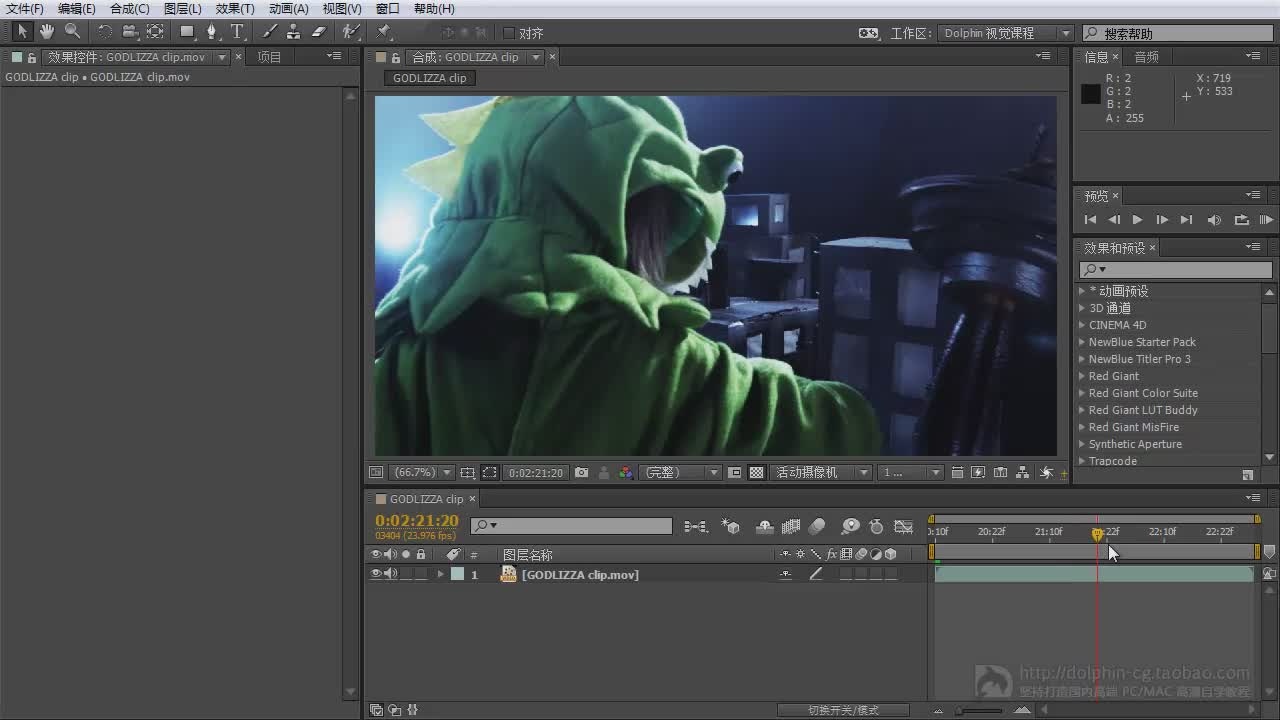This screenshot has width=1280, height=720.
Task: Open the 文件(F) menu
Action: click(25, 9)
